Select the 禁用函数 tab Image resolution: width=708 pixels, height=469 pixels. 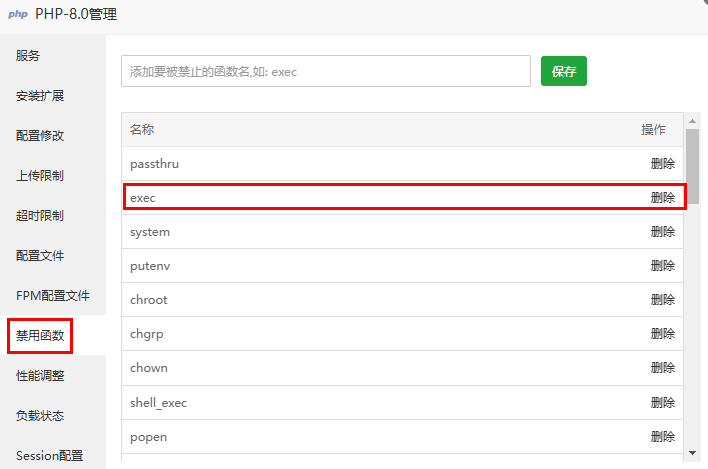[40, 336]
